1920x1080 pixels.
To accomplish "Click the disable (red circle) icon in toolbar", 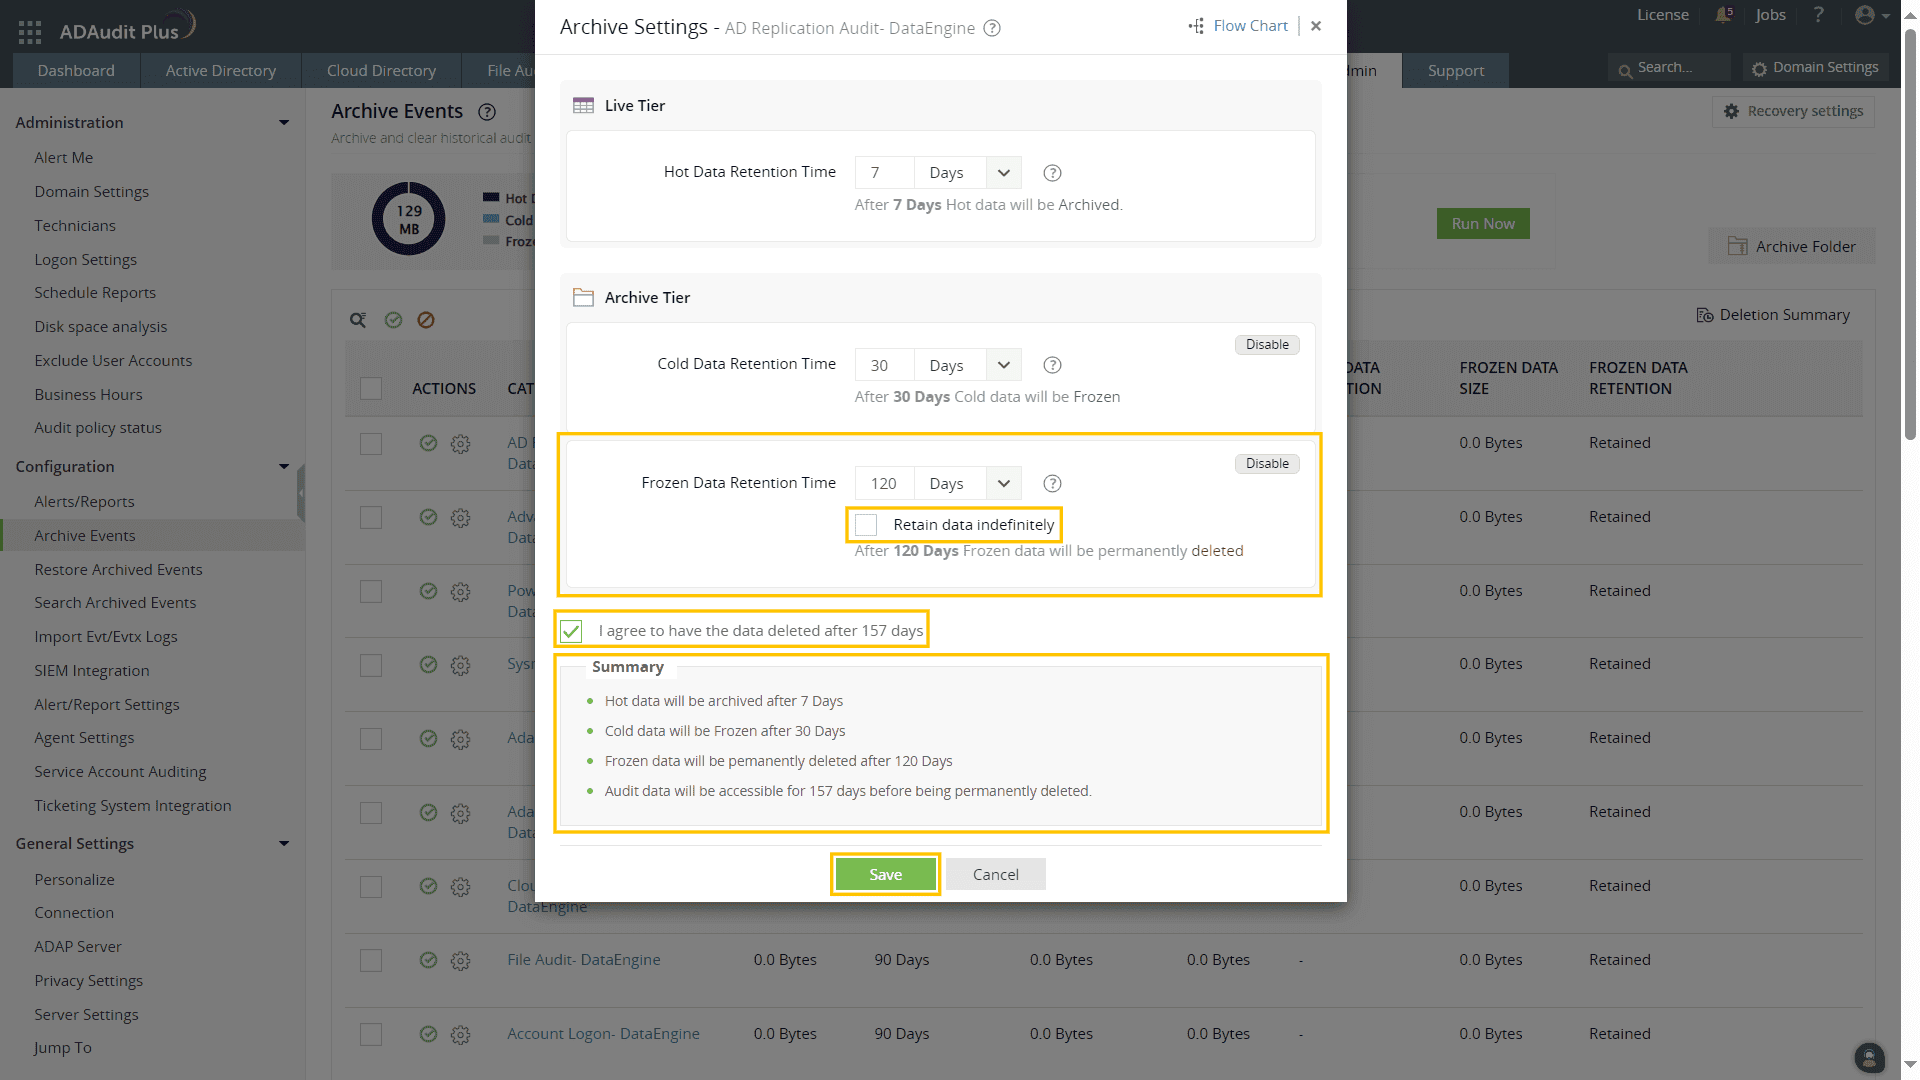I will [x=426, y=320].
